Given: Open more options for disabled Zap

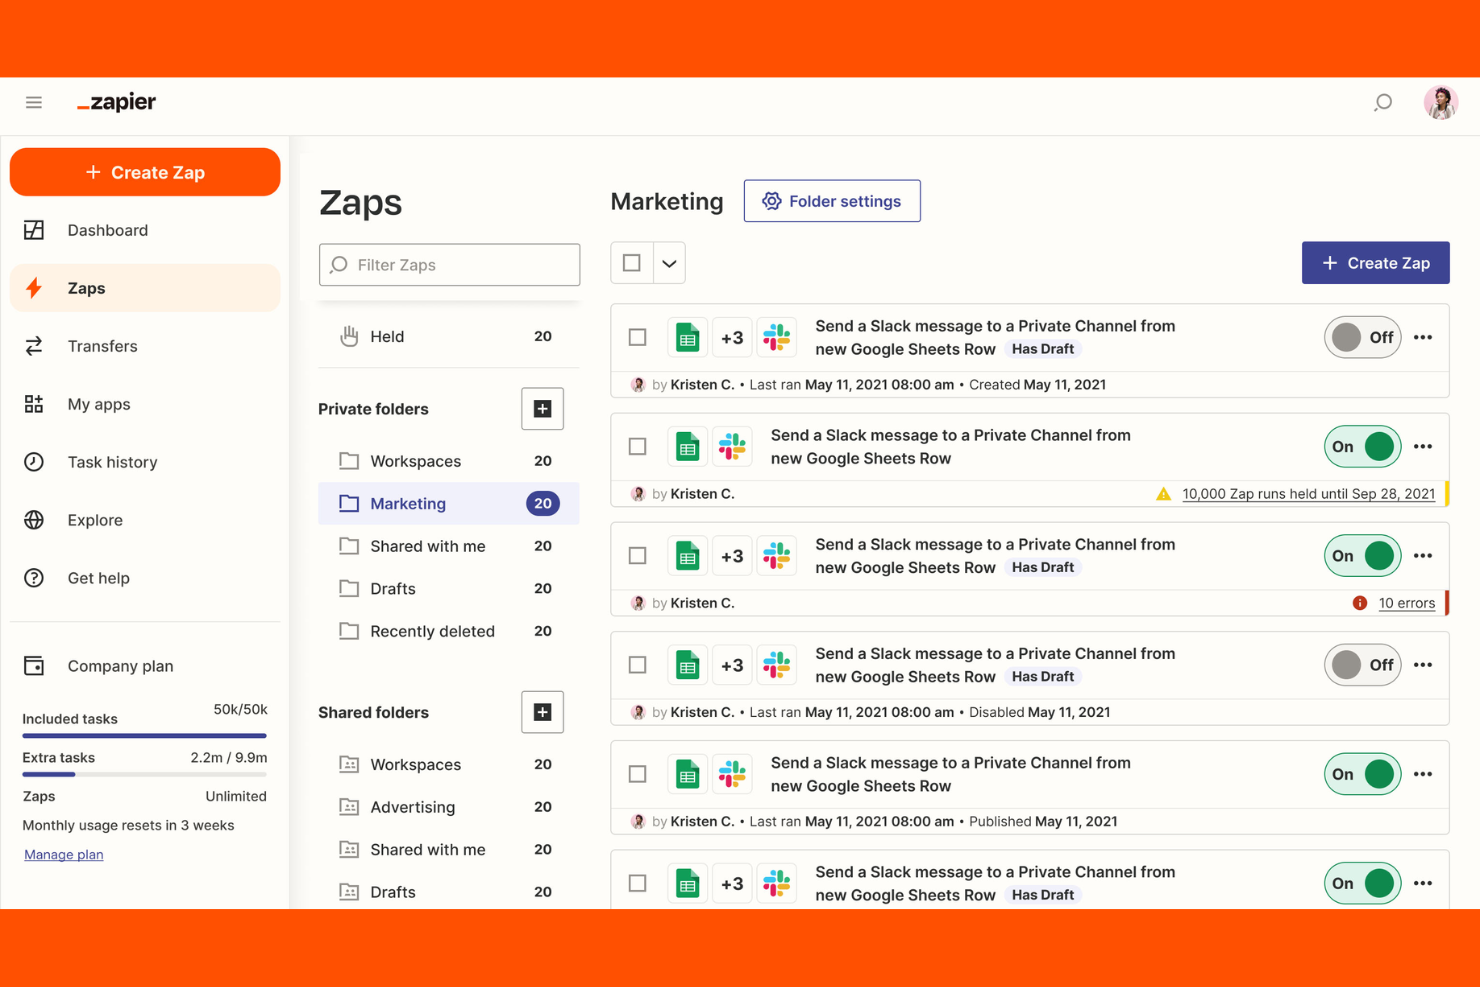Looking at the screenshot, I should click(x=1423, y=665).
